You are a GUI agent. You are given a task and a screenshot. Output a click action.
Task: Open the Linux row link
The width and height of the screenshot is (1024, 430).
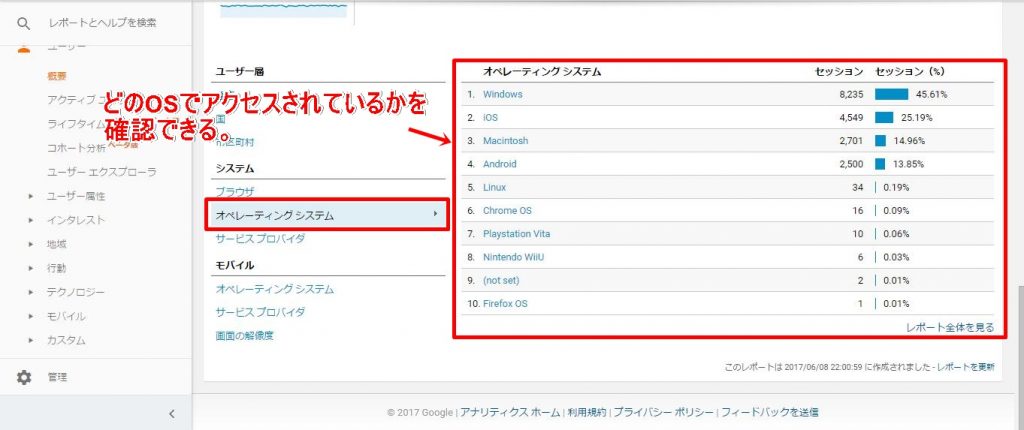click(494, 188)
